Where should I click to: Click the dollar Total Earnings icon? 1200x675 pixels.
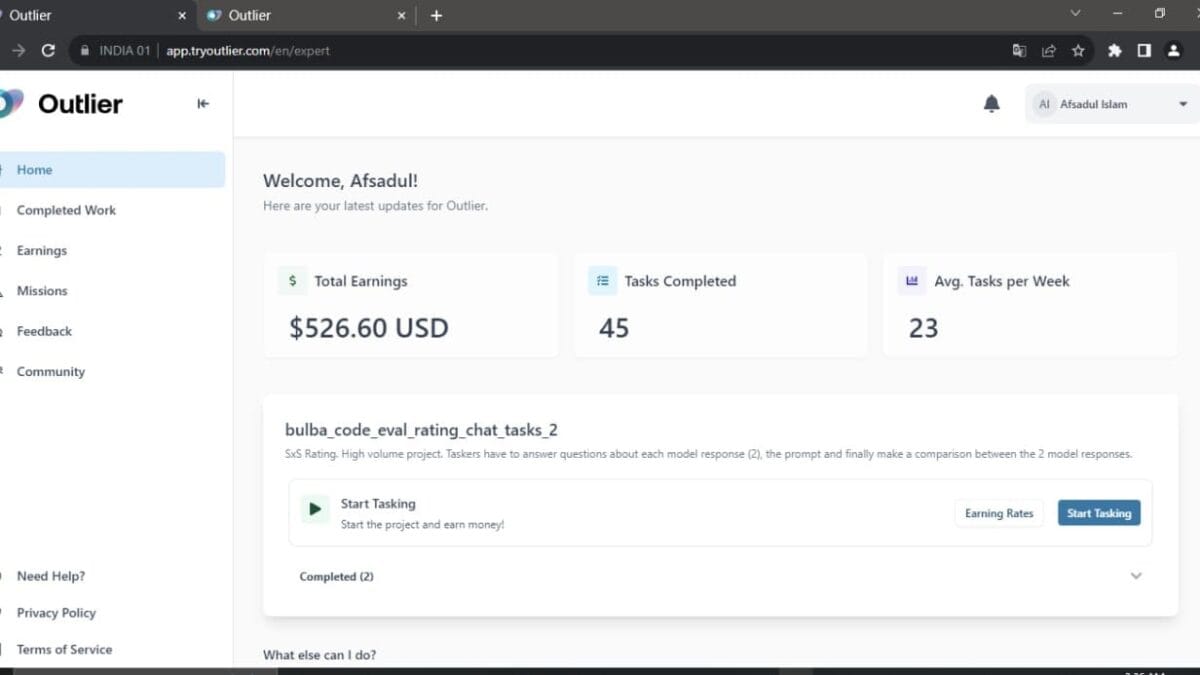tap(292, 281)
